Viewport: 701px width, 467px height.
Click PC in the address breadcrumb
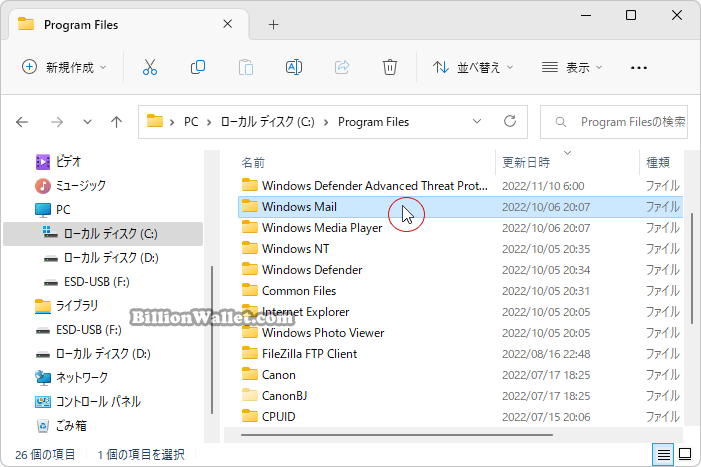(x=191, y=122)
